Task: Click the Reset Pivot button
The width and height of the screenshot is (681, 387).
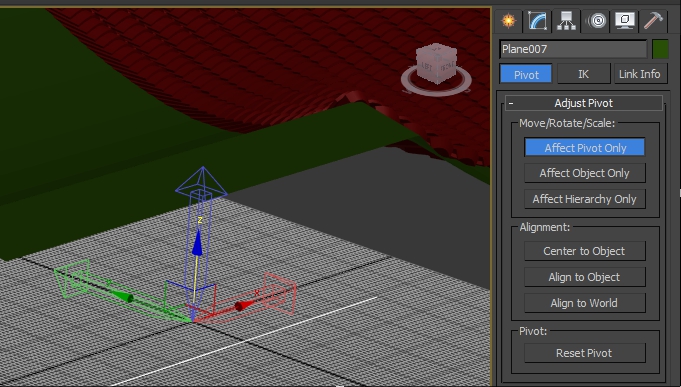Action: tap(585, 353)
